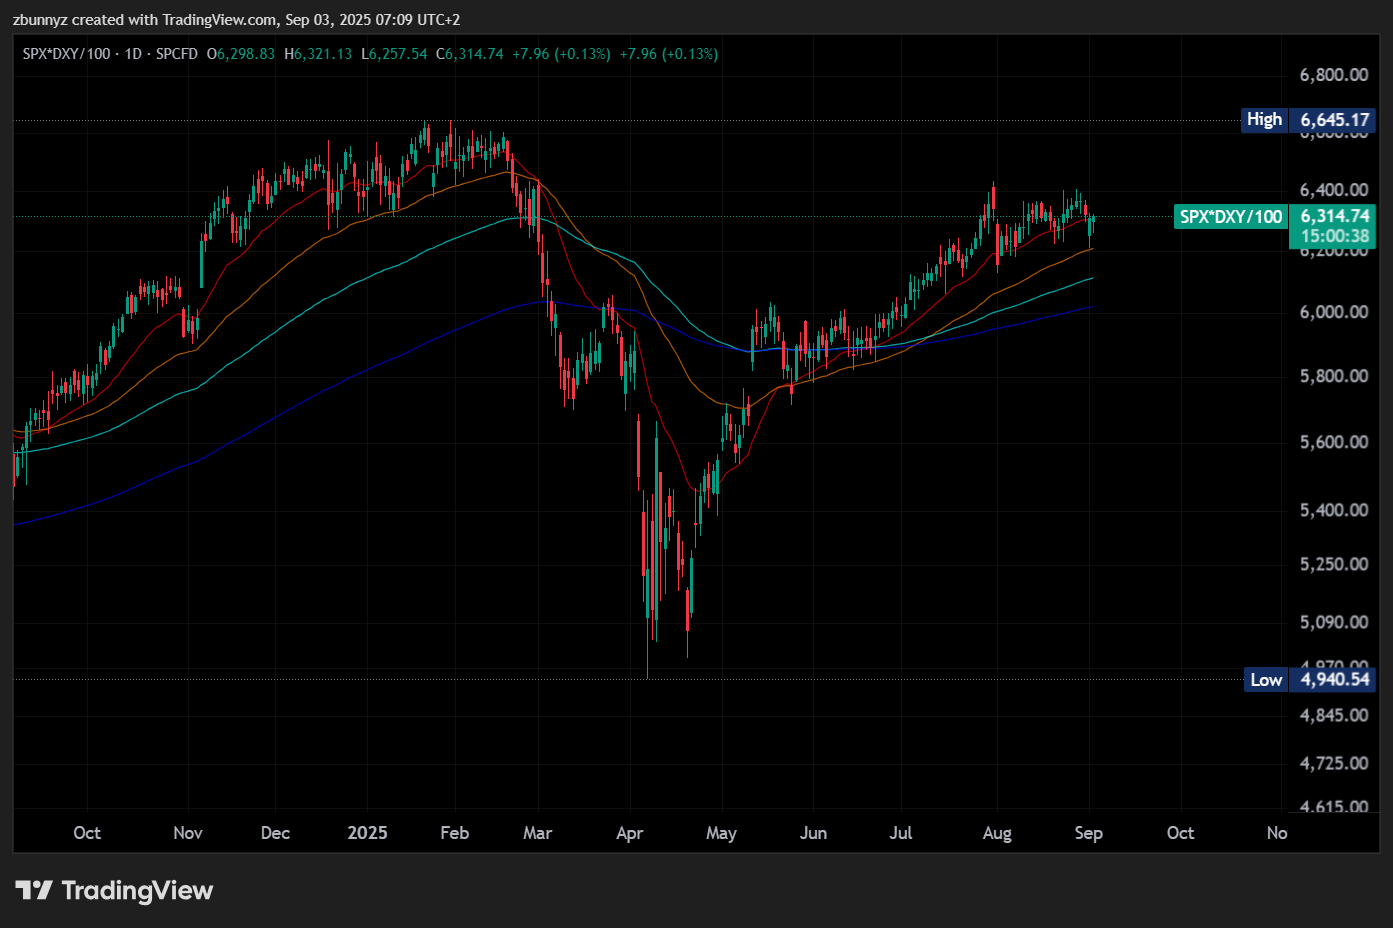Select the low value 6,257.54 in the legend
This screenshot has height=928, width=1393.
pyautogui.click(x=398, y=54)
